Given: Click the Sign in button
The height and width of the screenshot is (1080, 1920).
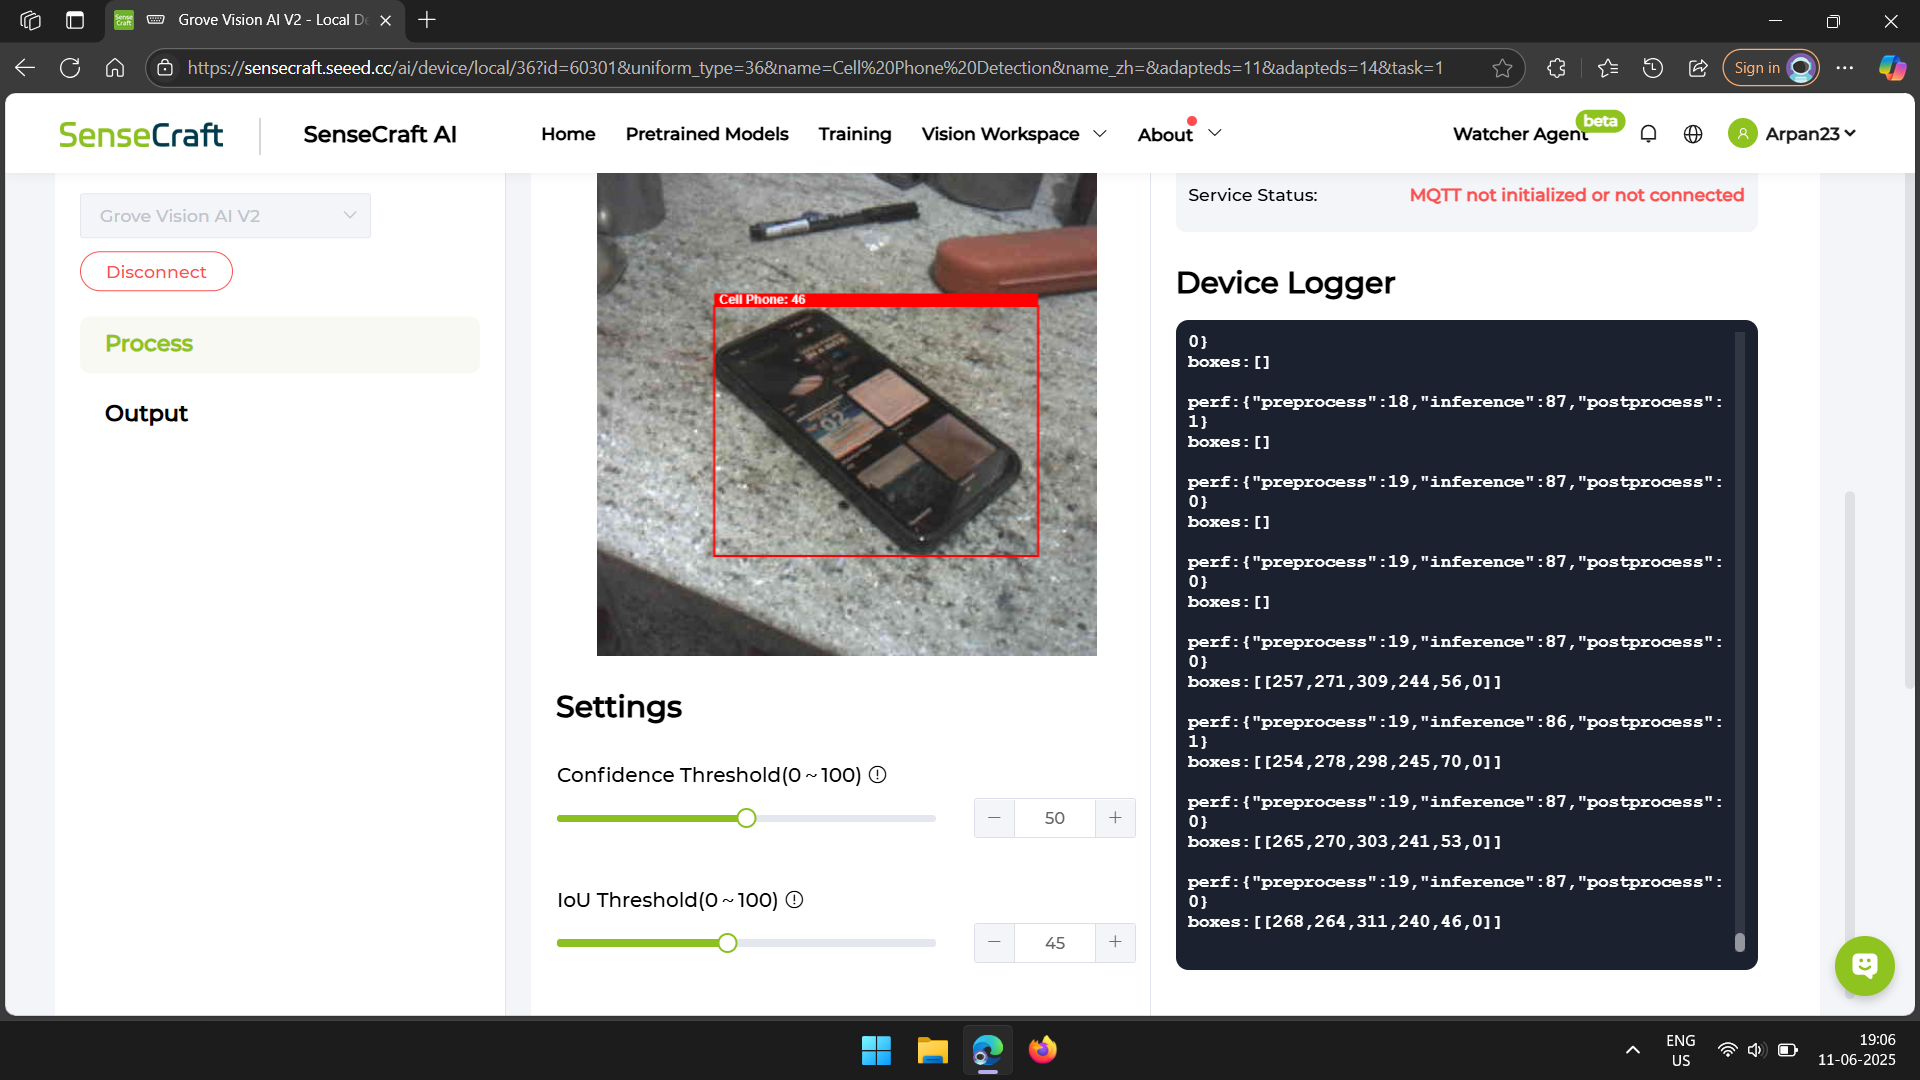Looking at the screenshot, I should click(x=1770, y=68).
